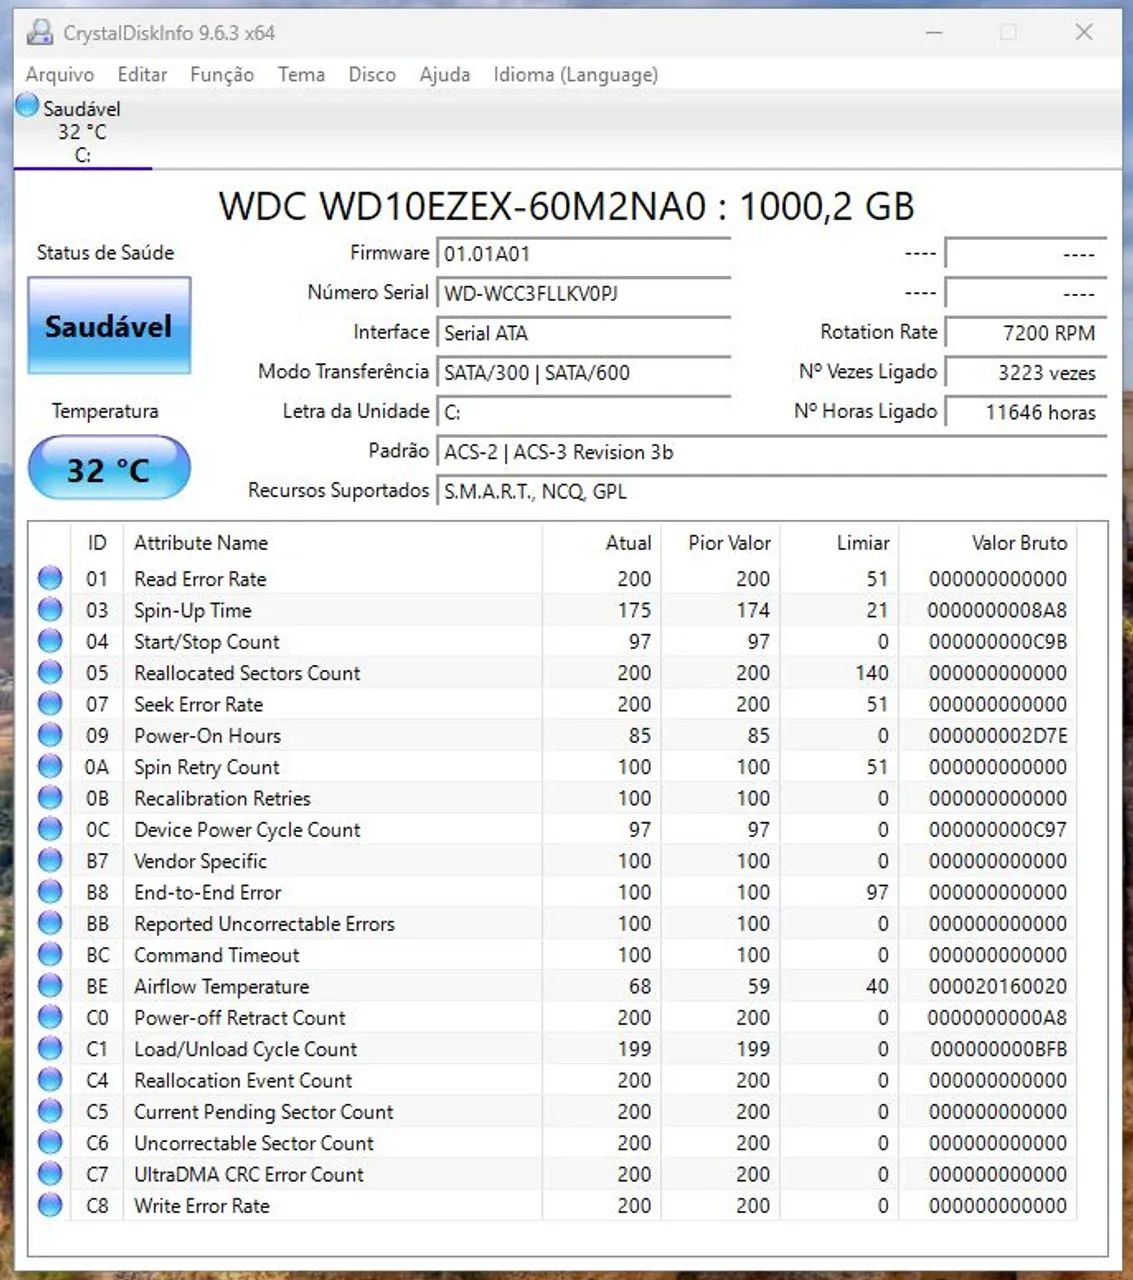Click status circle for Spin Retry Count row
Image resolution: width=1133 pixels, height=1280 pixels.
50,766
